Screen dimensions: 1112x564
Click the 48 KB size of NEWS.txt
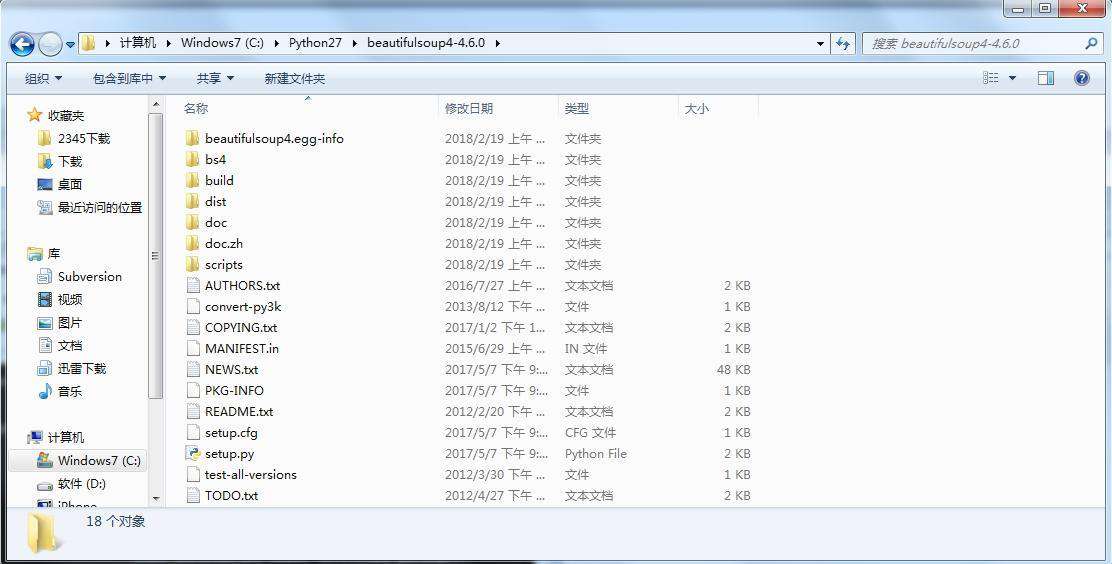(x=733, y=370)
